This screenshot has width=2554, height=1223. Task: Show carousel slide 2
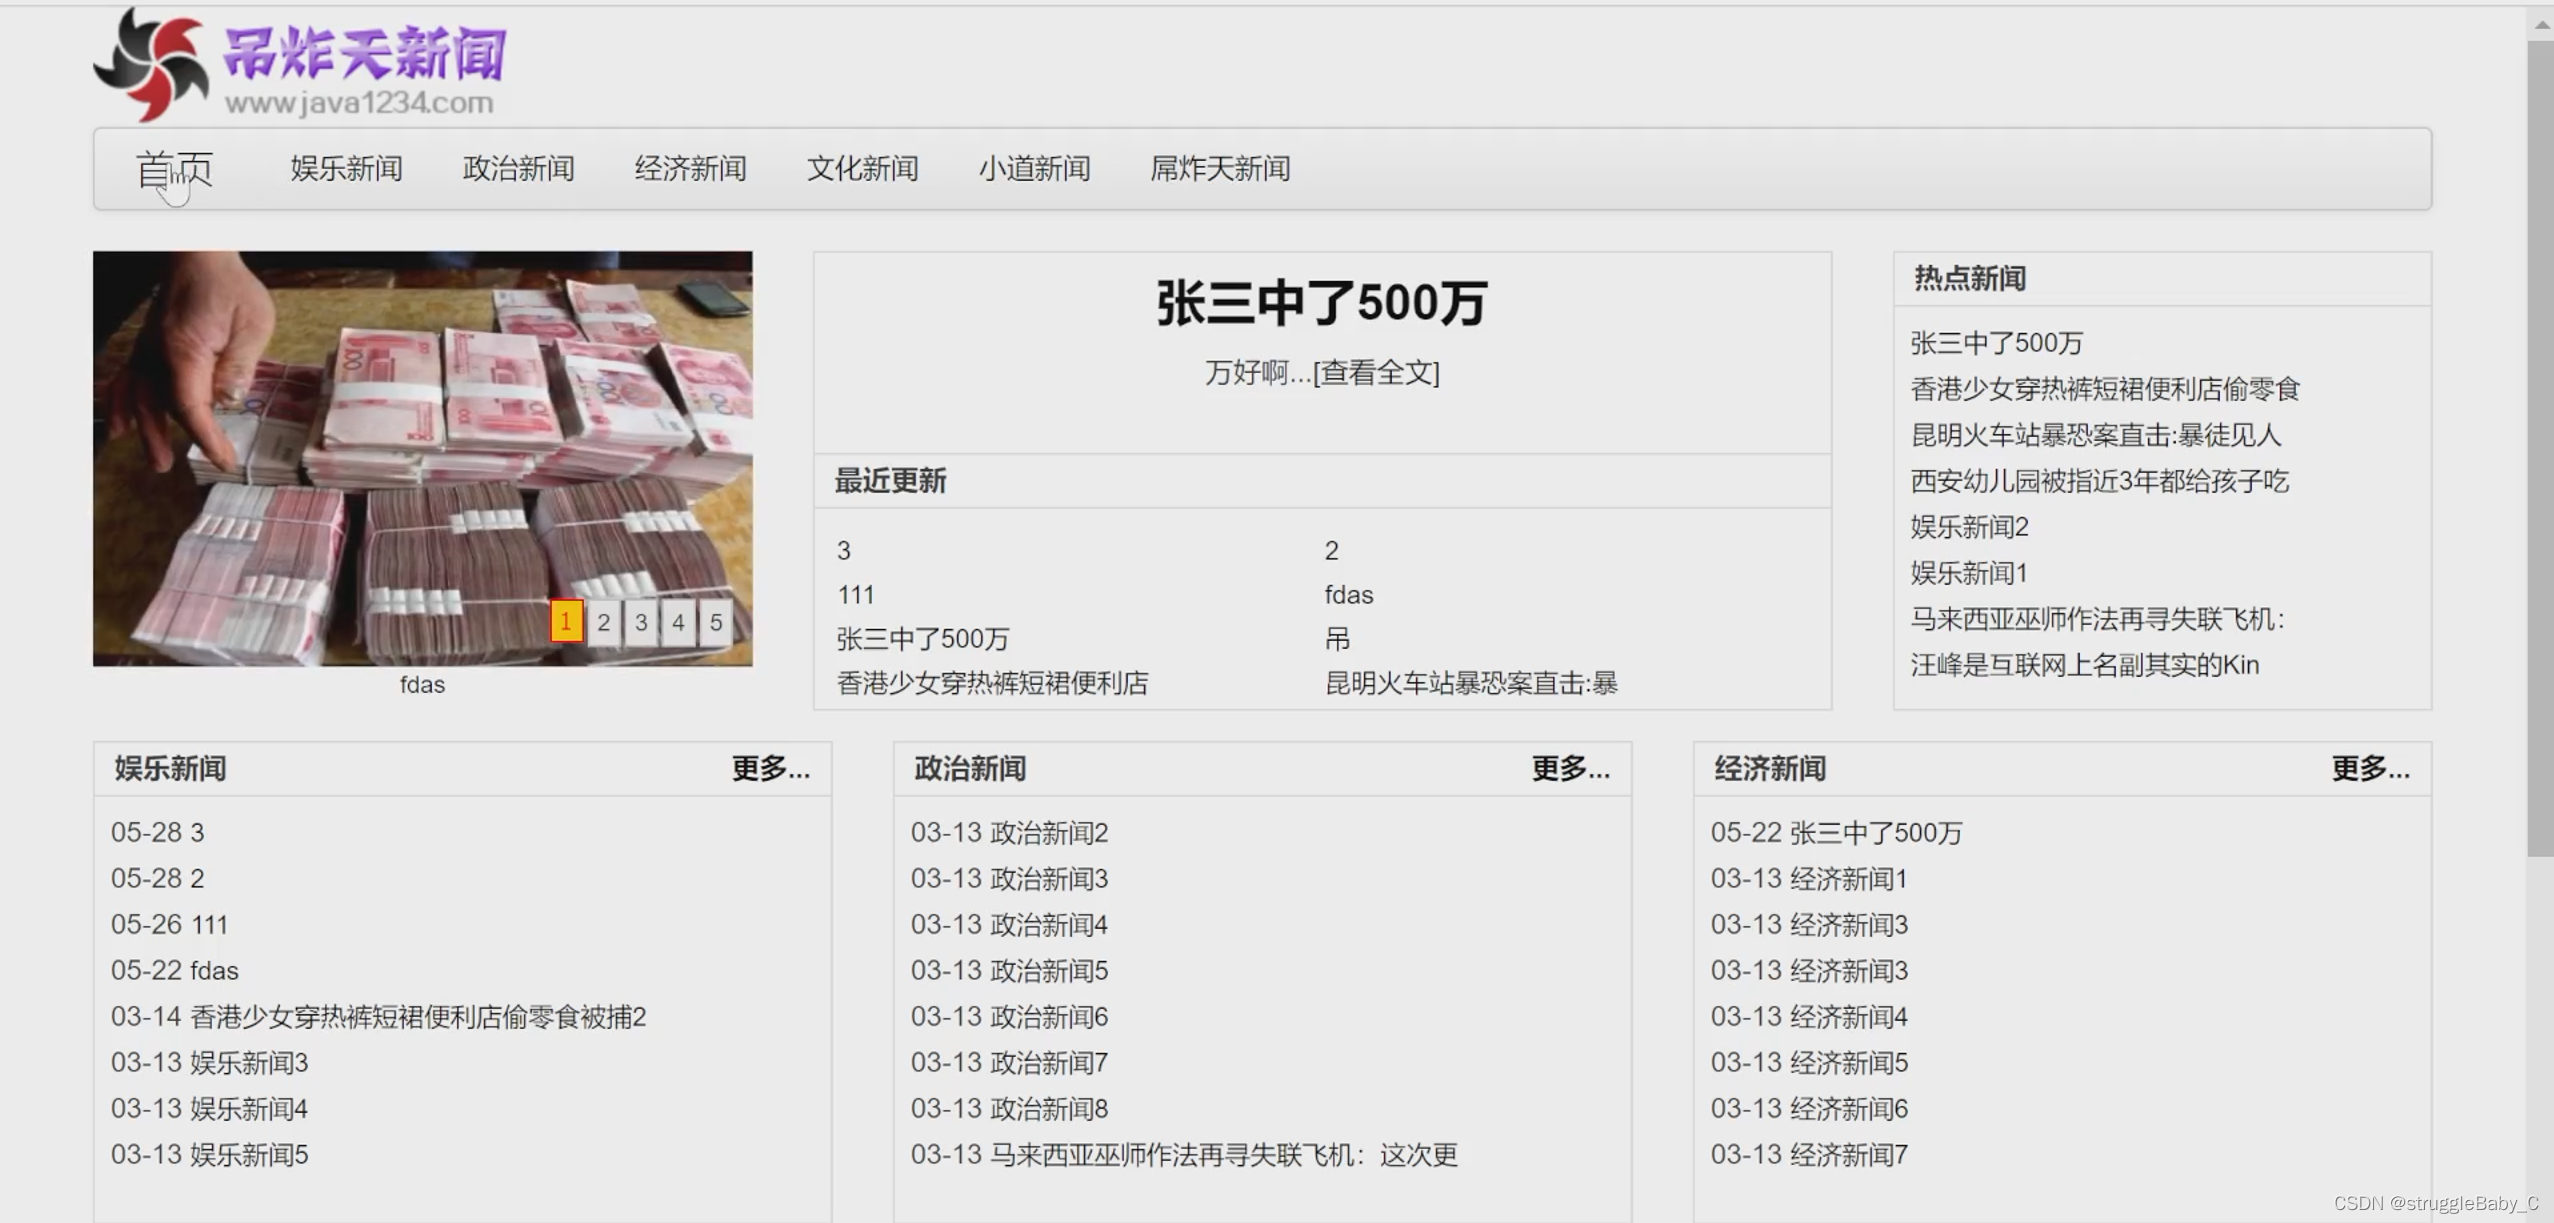604,622
